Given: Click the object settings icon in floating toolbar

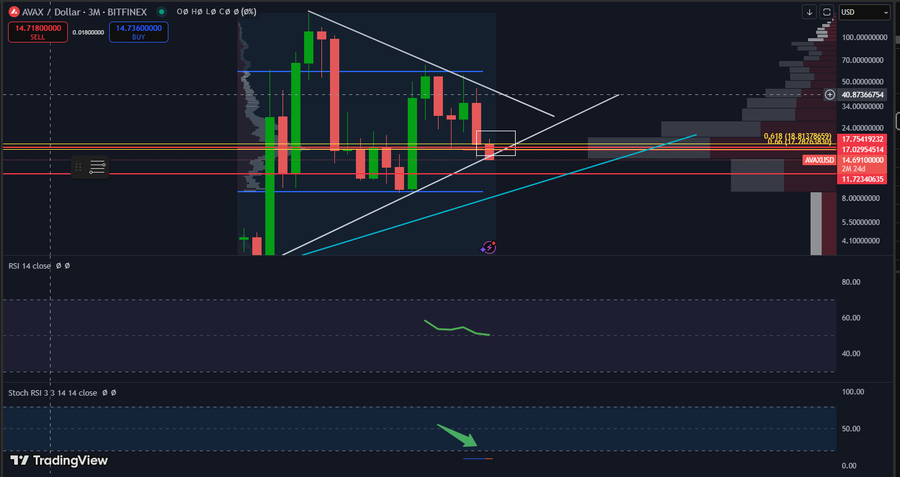Looking at the screenshot, I should [x=98, y=168].
